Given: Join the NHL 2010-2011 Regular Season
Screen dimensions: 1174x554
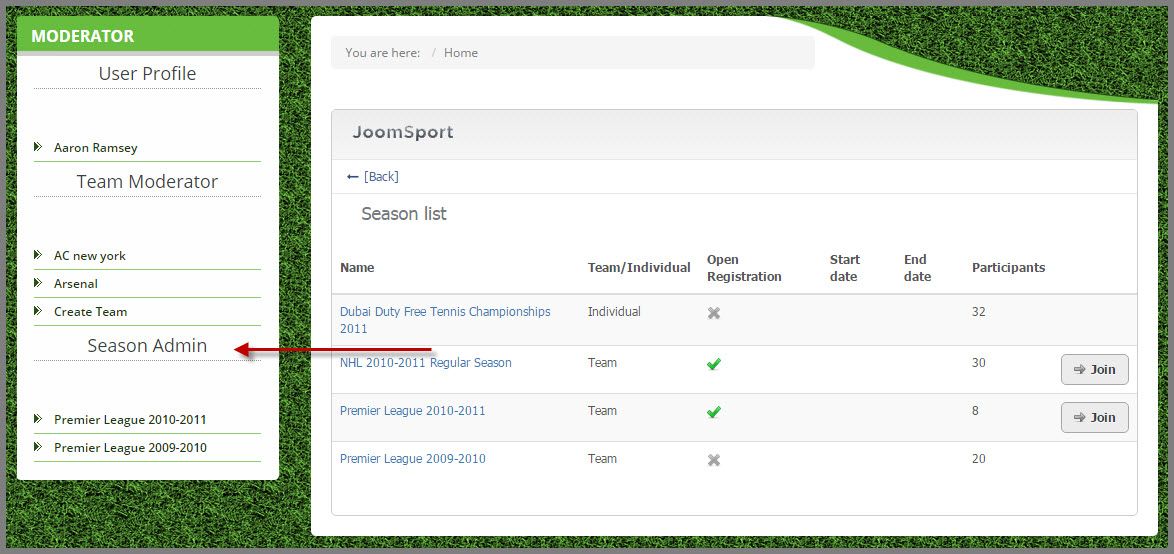Looking at the screenshot, I should [1095, 369].
